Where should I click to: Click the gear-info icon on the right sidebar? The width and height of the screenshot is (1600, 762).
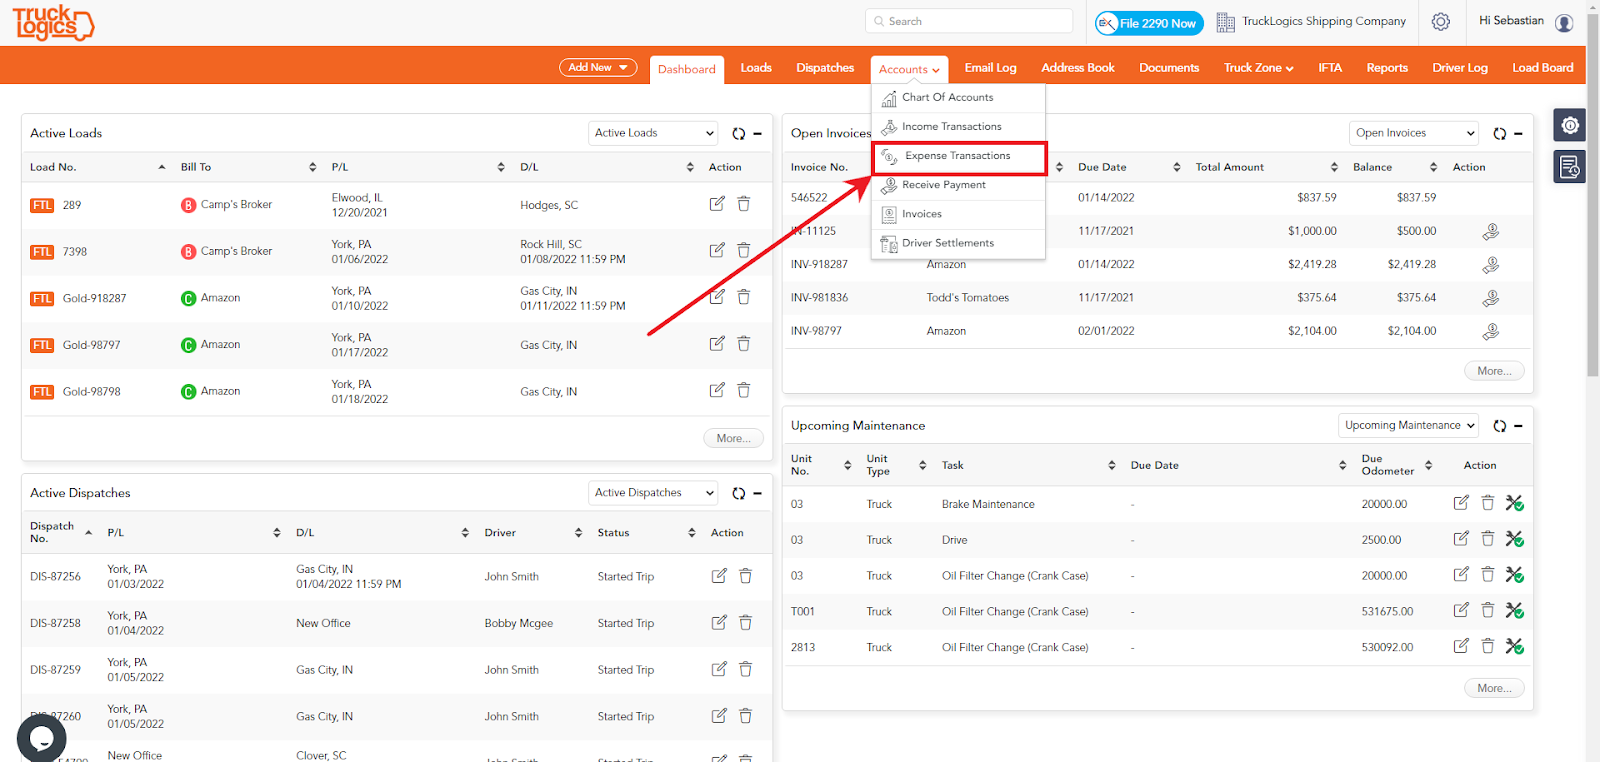click(x=1570, y=125)
